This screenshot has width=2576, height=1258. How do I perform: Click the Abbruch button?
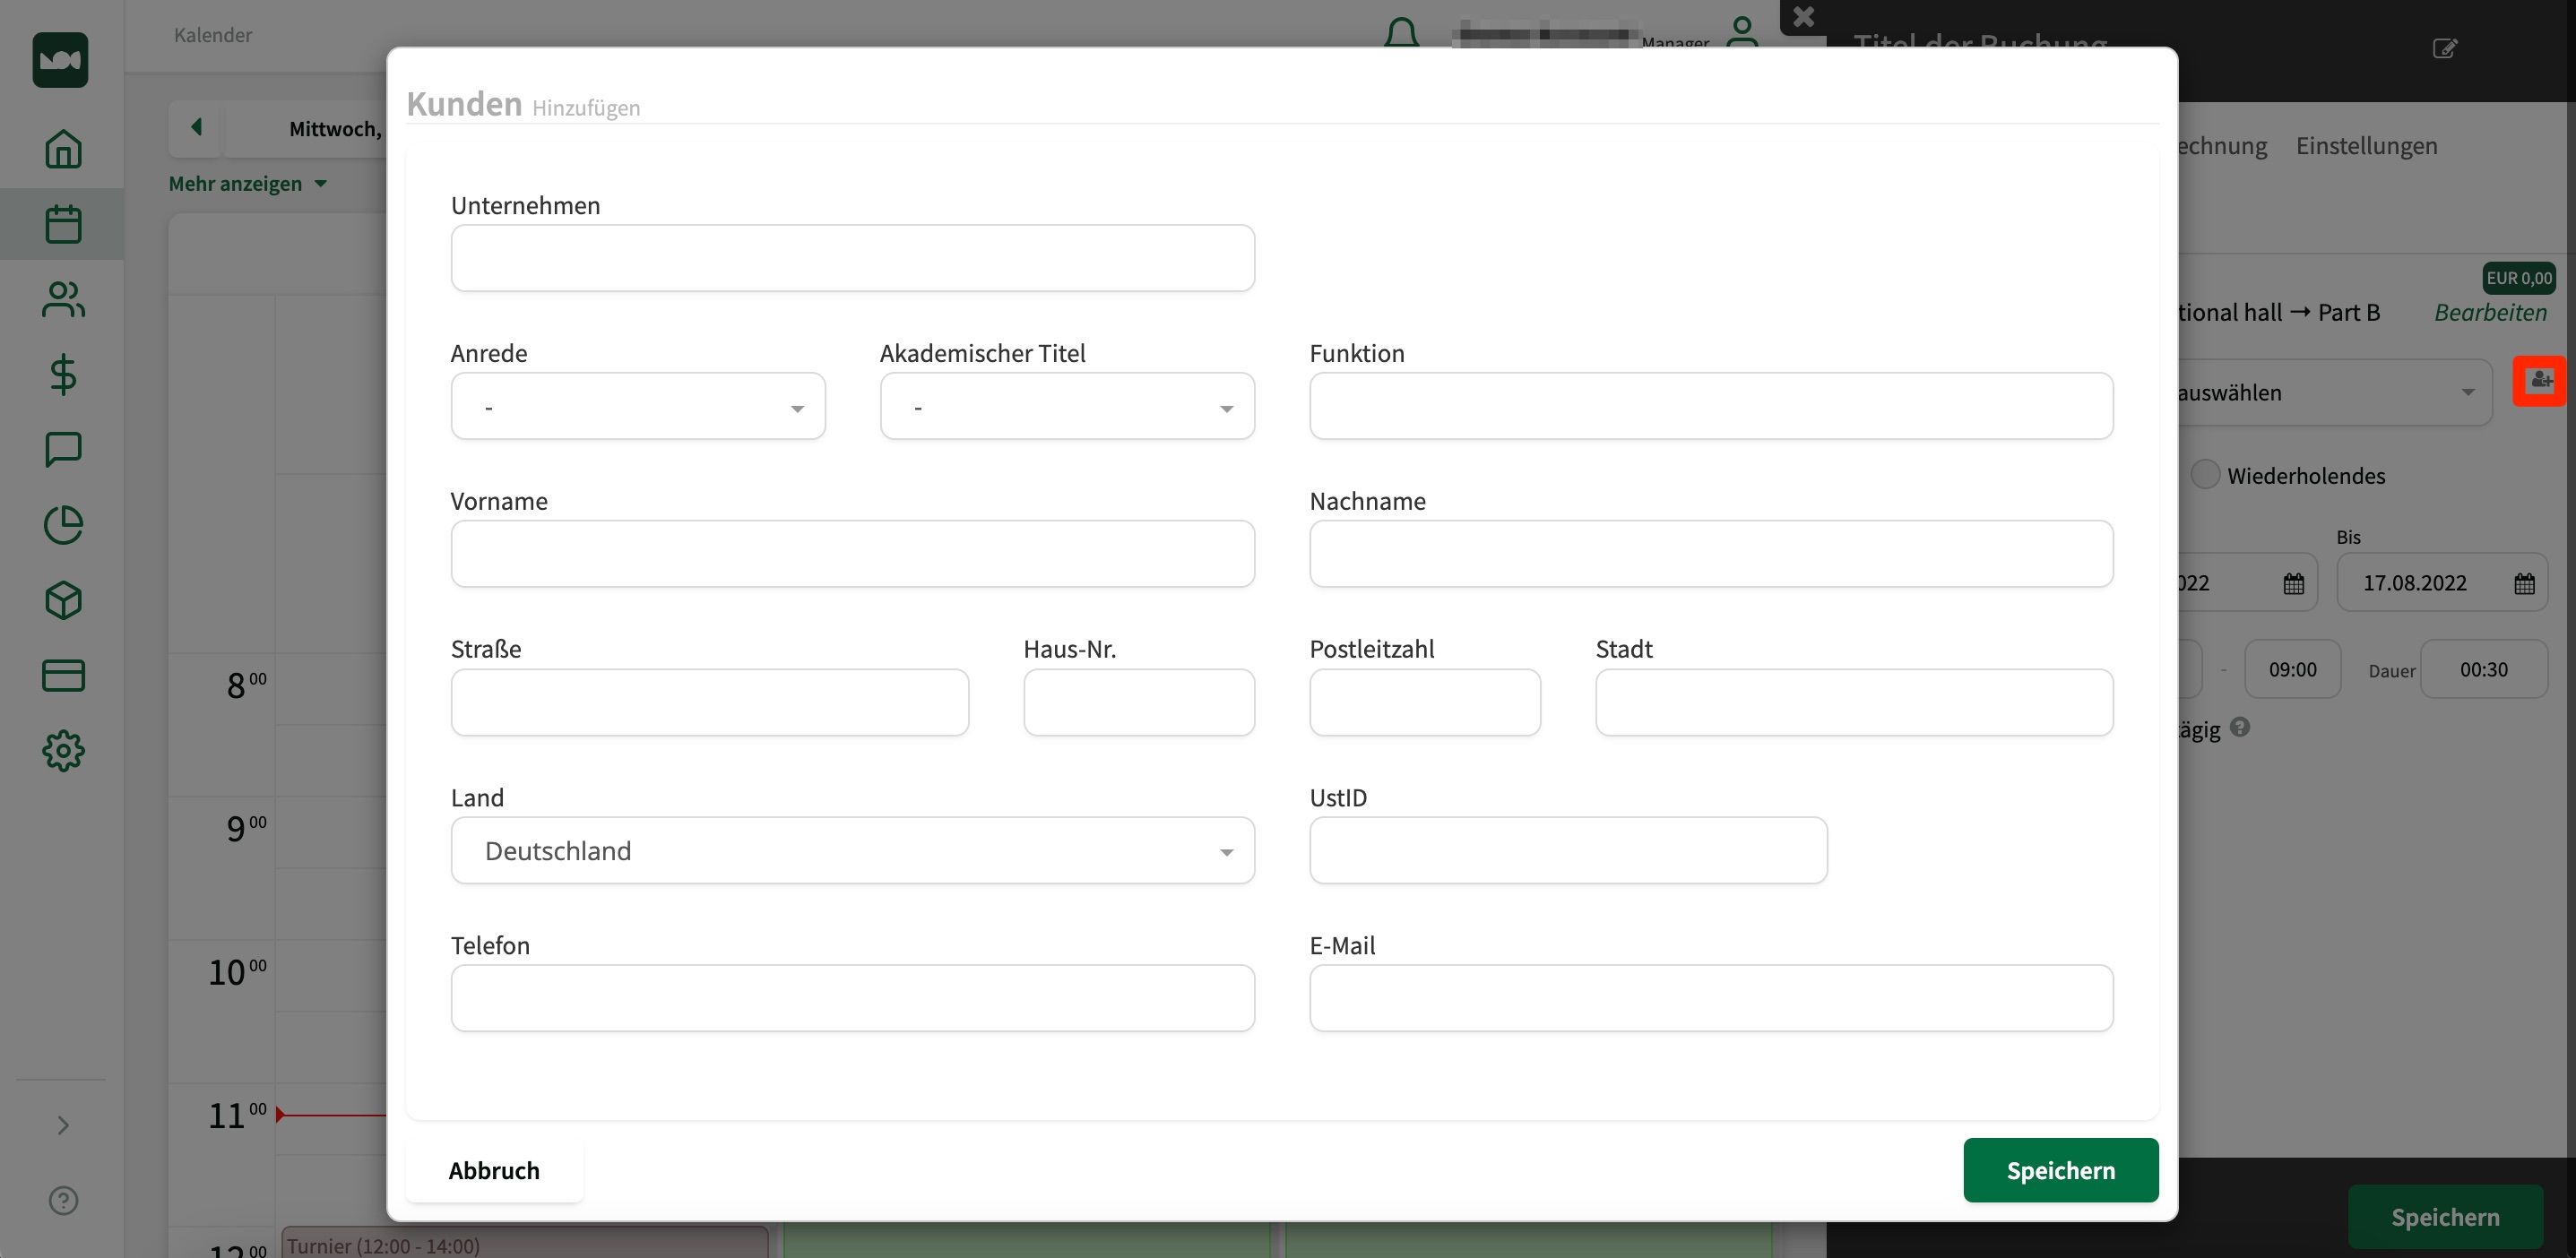[x=494, y=1170]
